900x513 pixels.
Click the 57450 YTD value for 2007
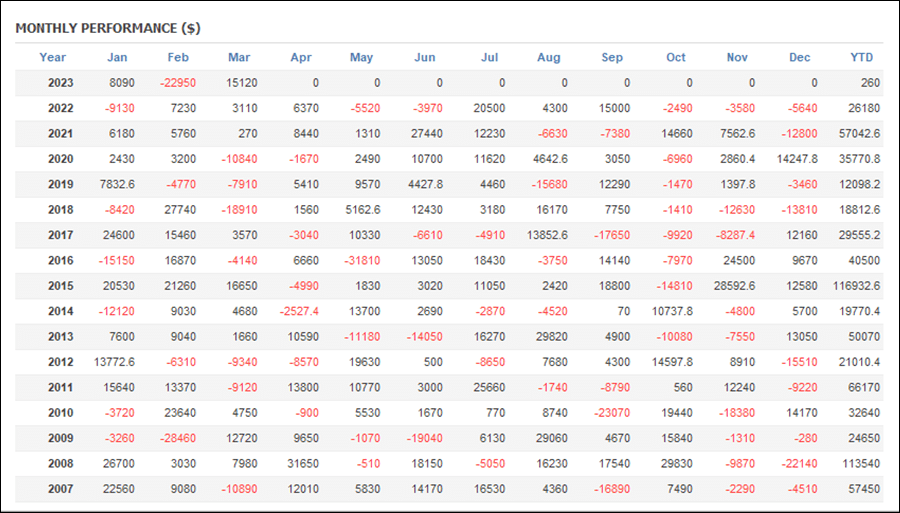point(864,489)
